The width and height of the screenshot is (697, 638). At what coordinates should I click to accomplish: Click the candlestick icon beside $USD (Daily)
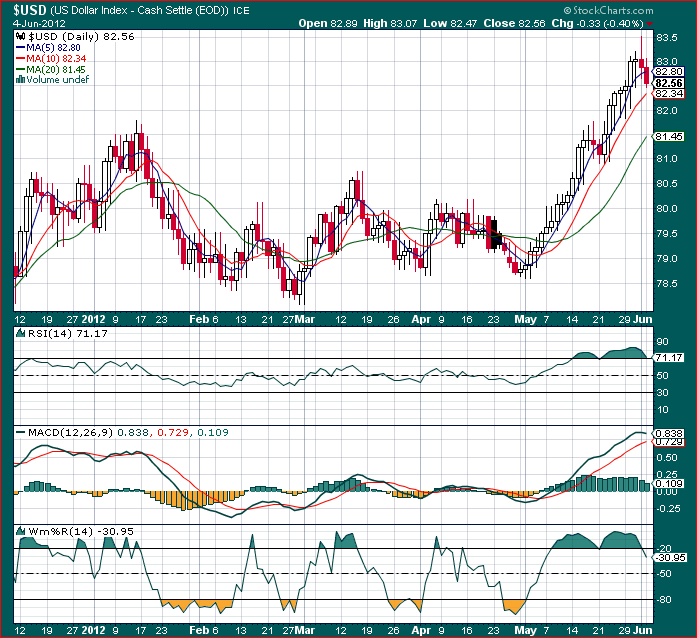[x=20, y=37]
